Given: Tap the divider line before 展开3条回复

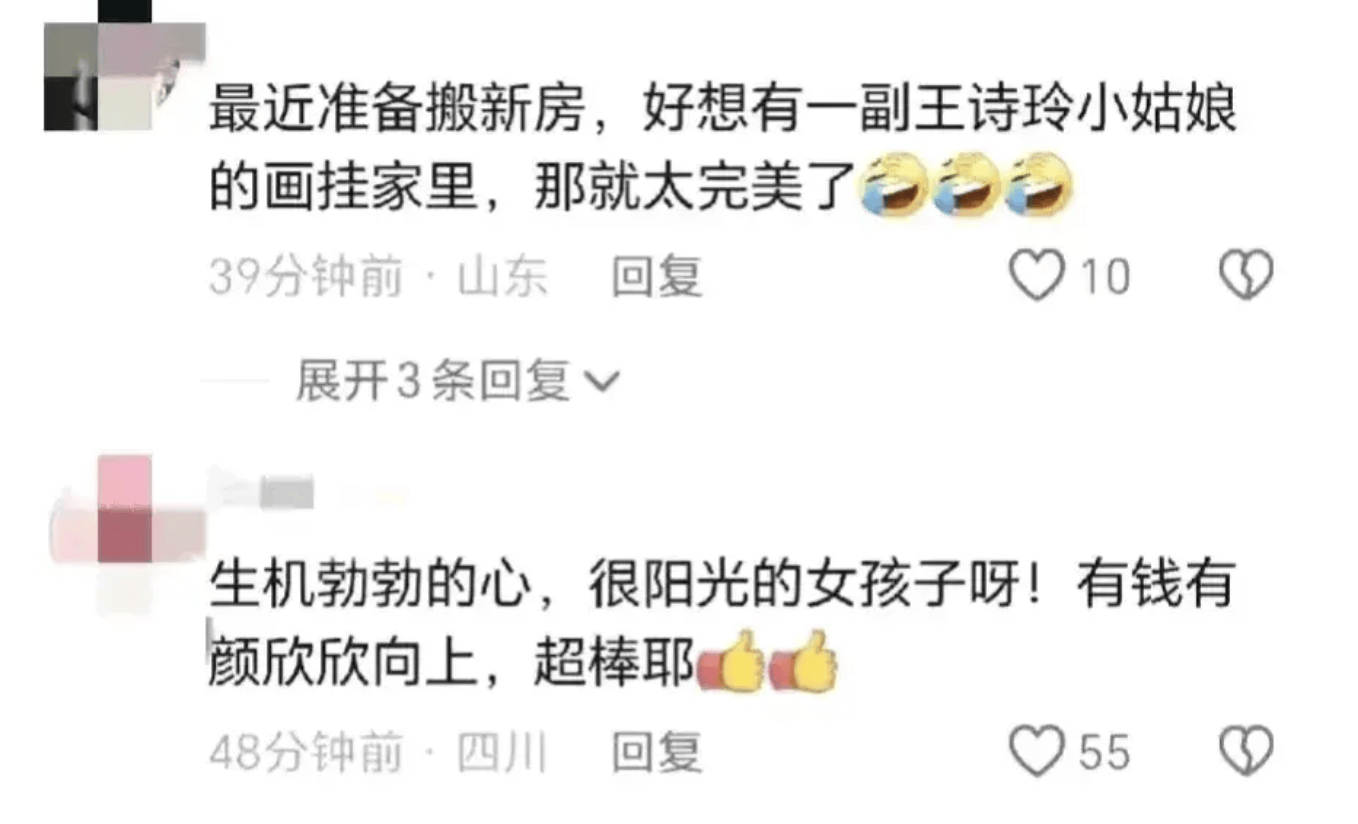Looking at the screenshot, I should pos(235,382).
